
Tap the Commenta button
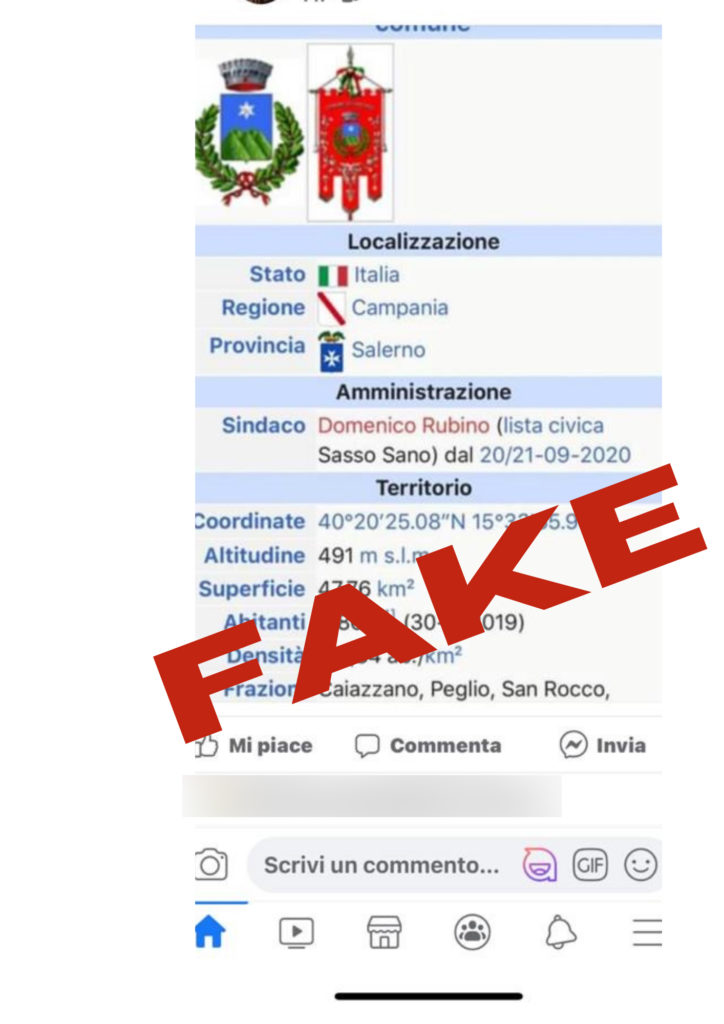pyautogui.click(x=428, y=745)
